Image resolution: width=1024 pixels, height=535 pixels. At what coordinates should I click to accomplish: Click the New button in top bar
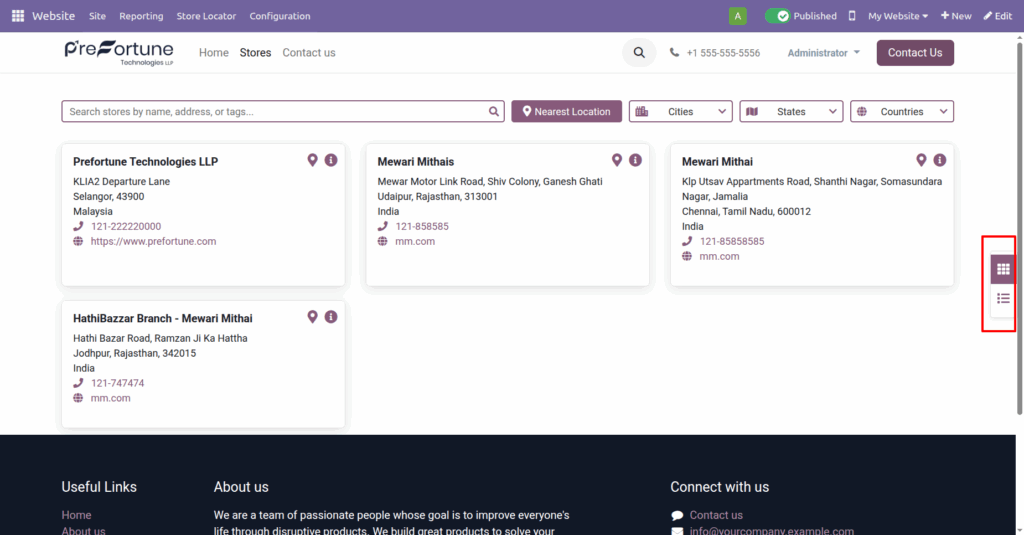956,16
